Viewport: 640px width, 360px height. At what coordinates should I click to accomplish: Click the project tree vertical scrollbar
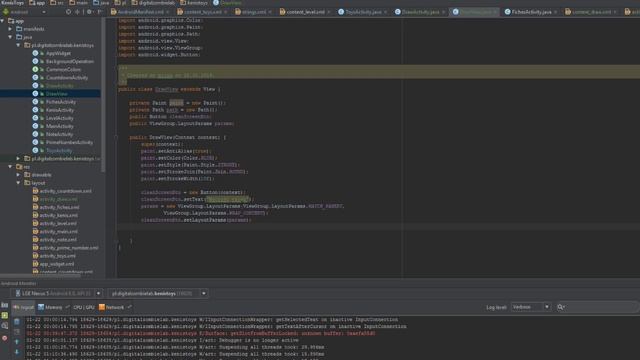pos(103,94)
